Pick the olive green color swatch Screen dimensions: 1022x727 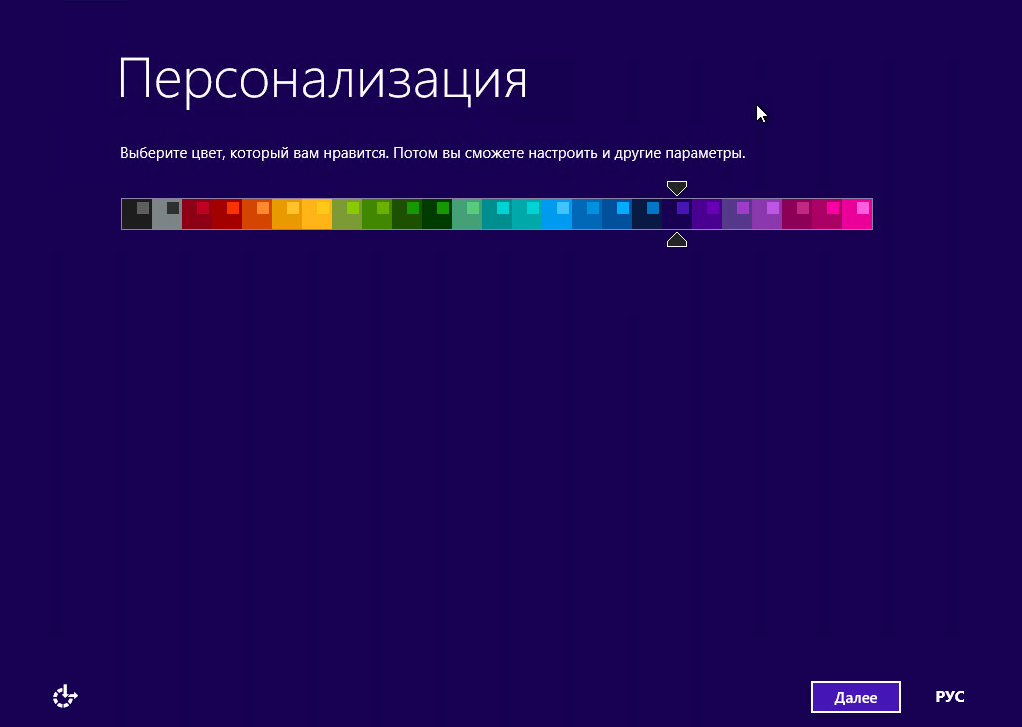coord(346,214)
